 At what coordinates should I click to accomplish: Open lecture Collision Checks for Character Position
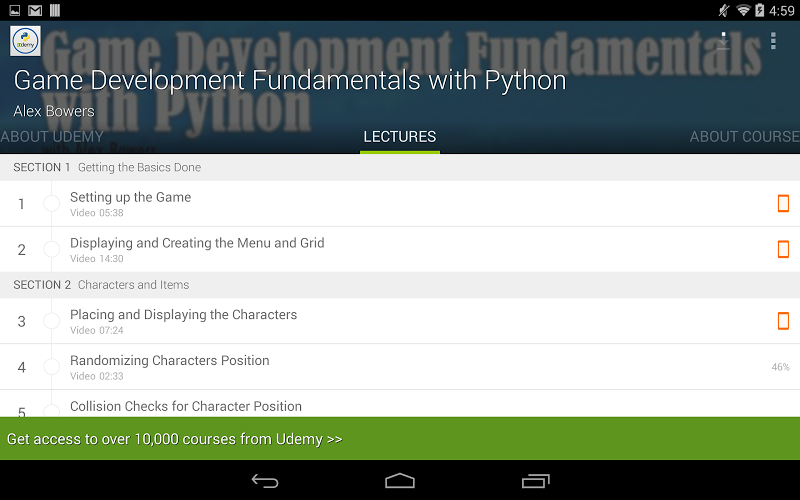pos(400,404)
